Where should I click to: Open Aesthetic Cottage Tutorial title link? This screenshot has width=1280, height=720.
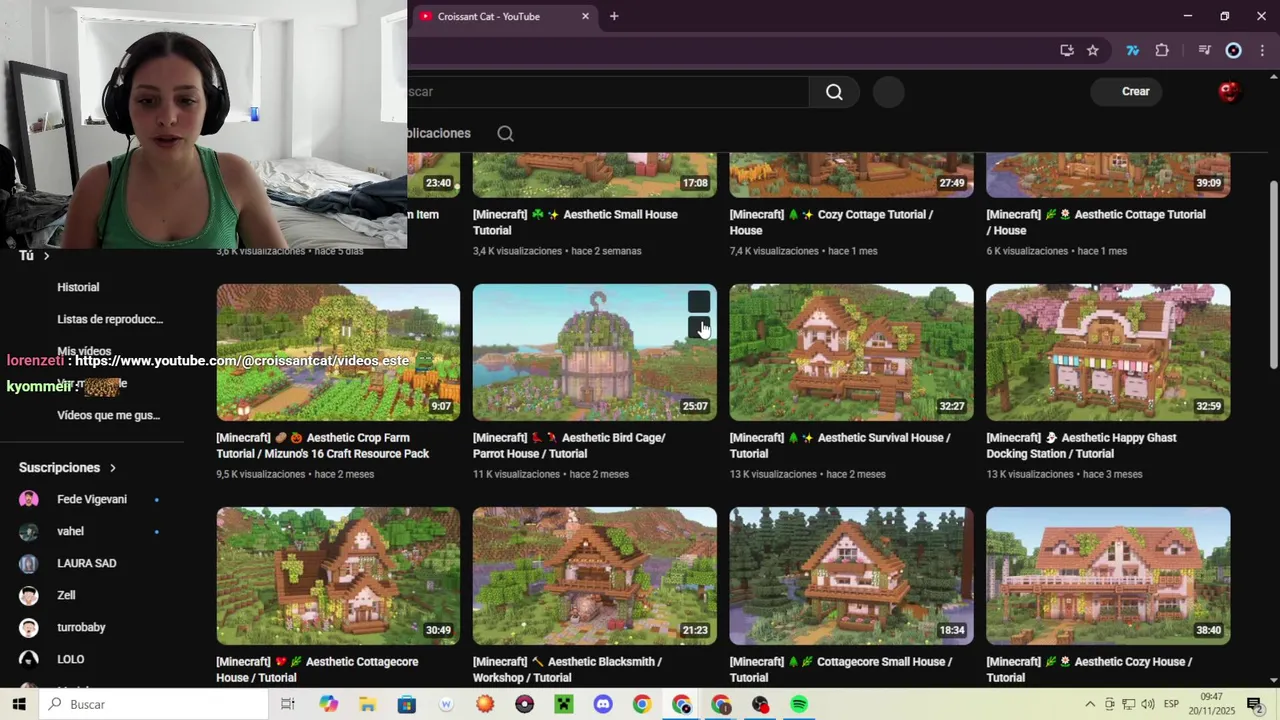click(x=1096, y=222)
